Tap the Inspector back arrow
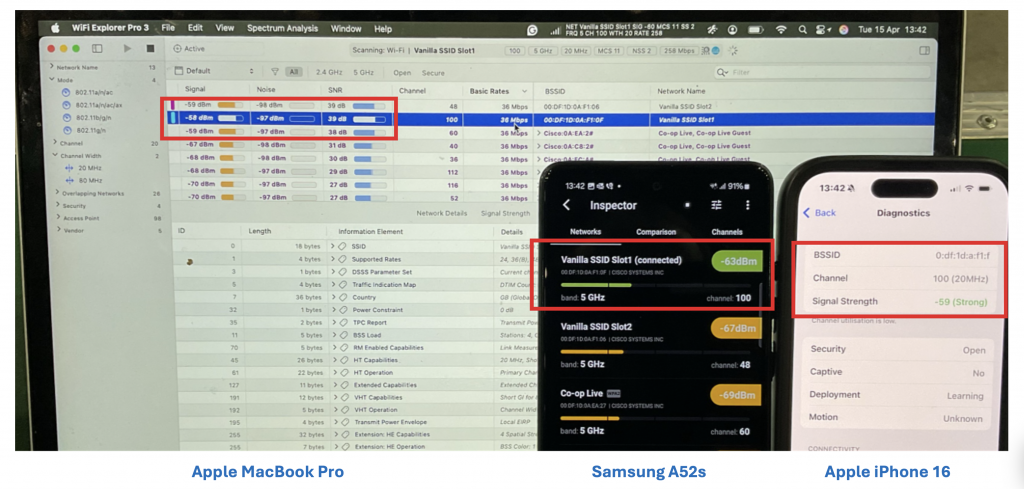This screenshot has width=1024, height=489. (x=567, y=205)
